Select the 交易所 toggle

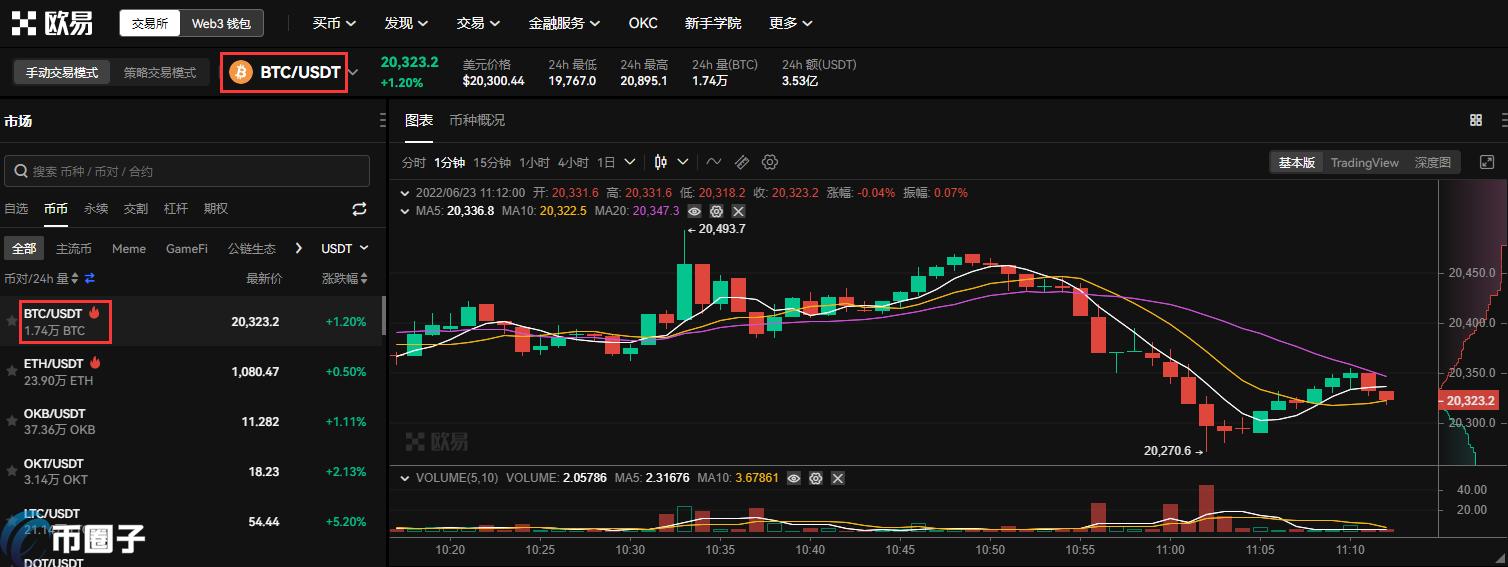150,23
